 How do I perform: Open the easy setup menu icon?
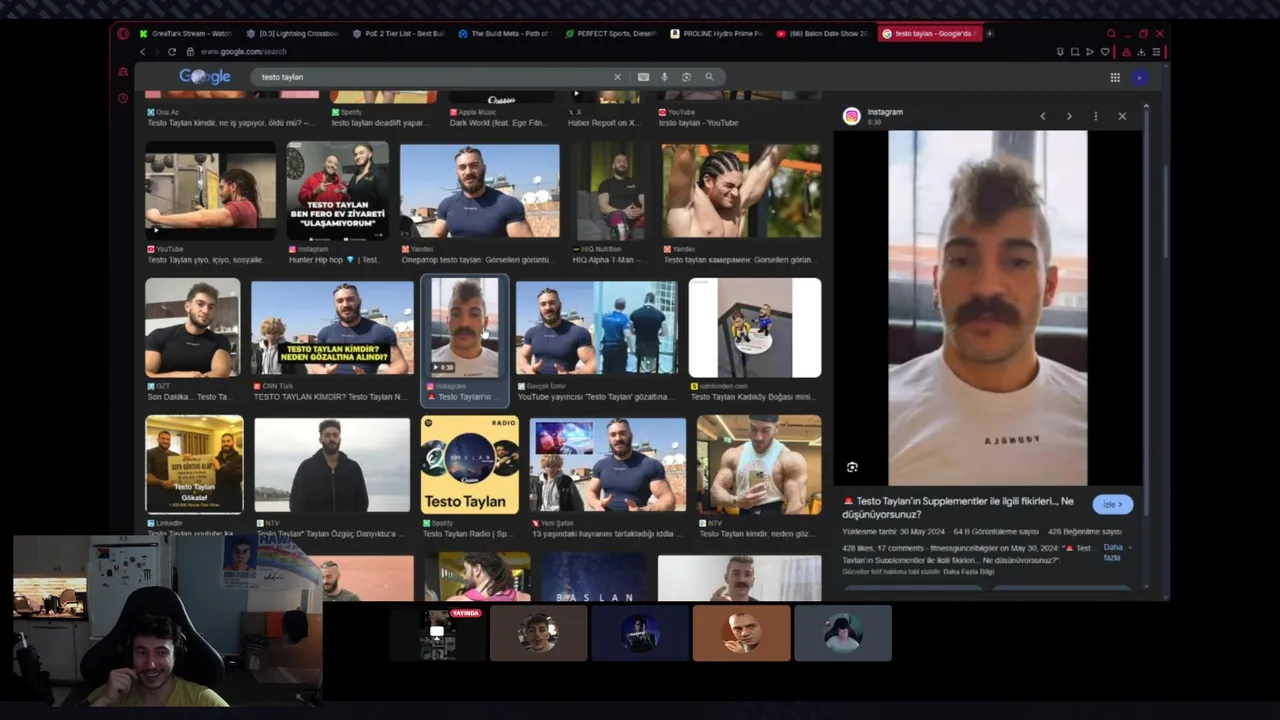coord(1157,52)
